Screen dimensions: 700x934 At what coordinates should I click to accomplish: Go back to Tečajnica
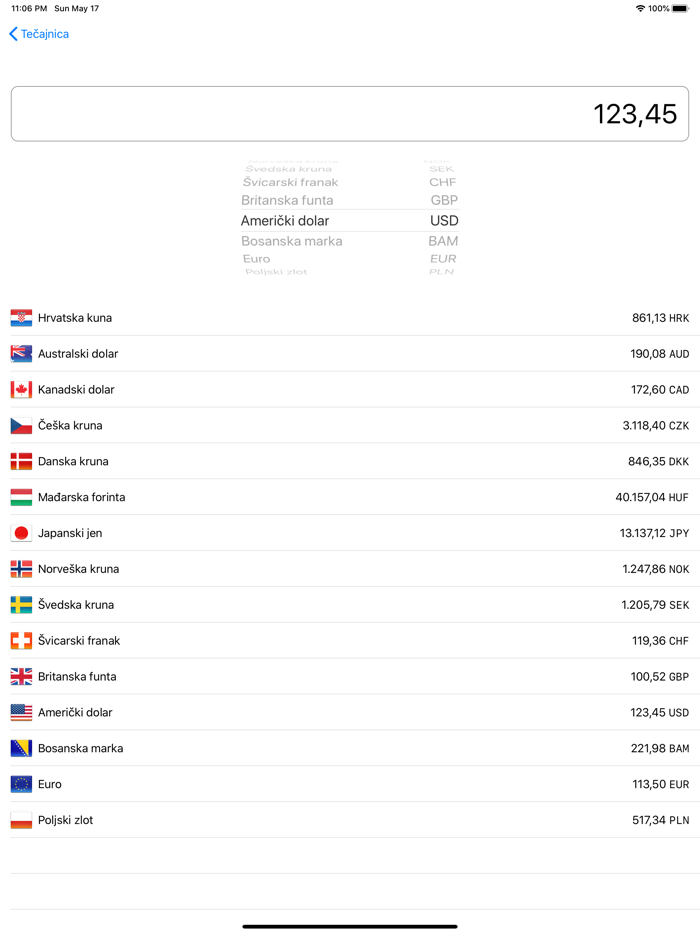pyautogui.click(x=39, y=34)
